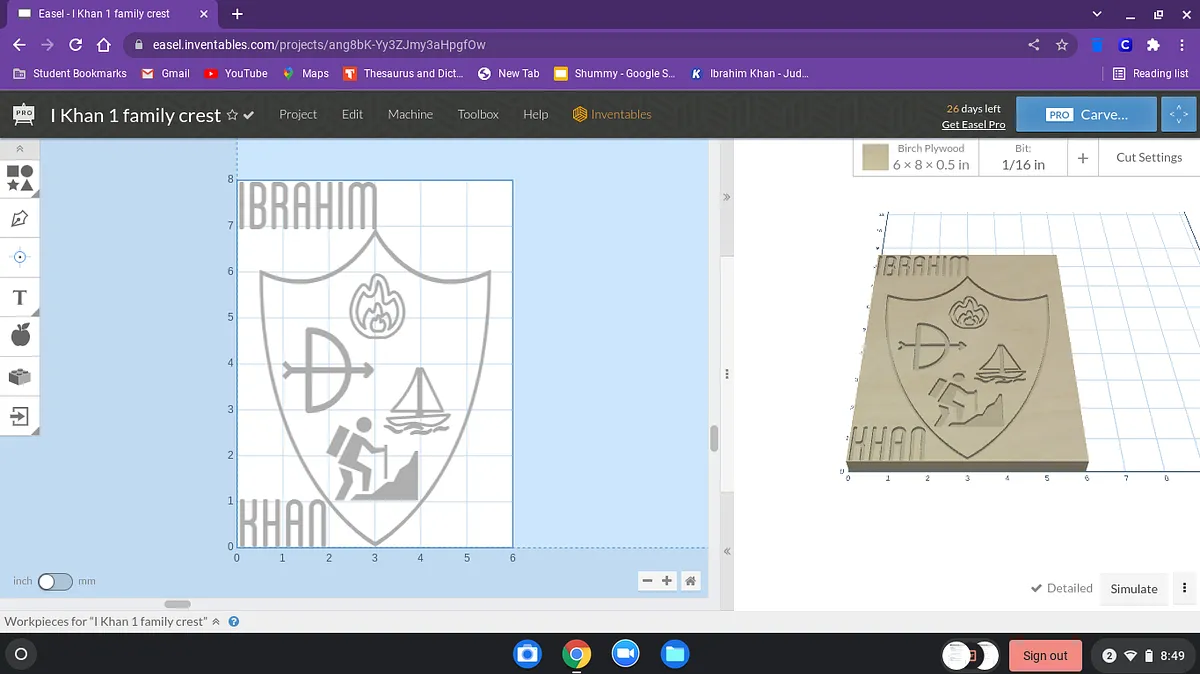
Task: Toggle units between inch and mm
Action: [54, 581]
